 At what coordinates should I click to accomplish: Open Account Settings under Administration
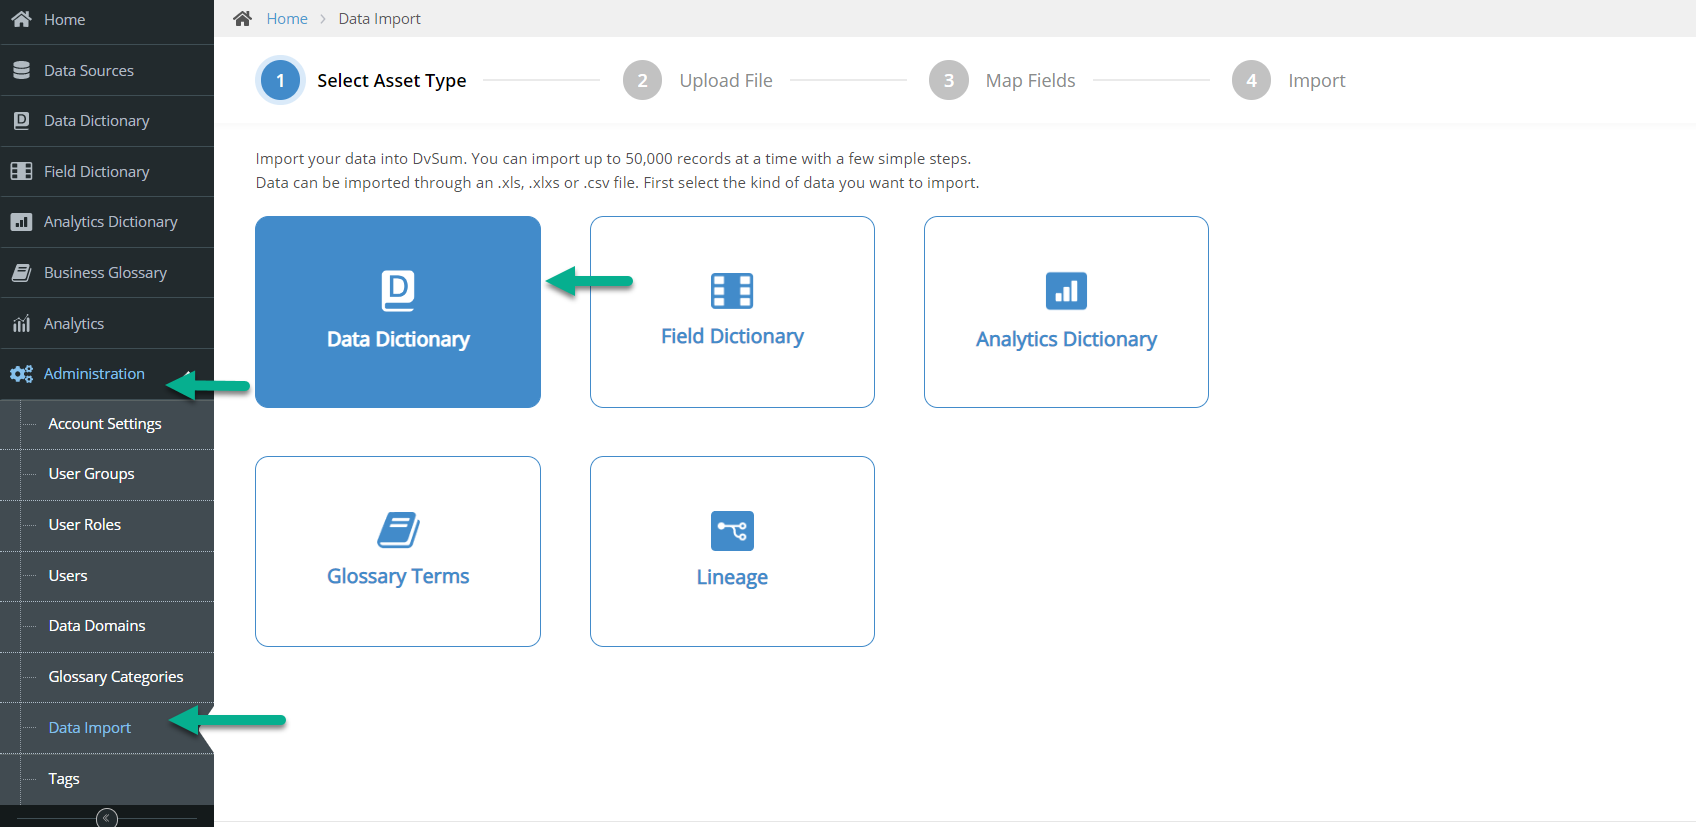tap(107, 424)
